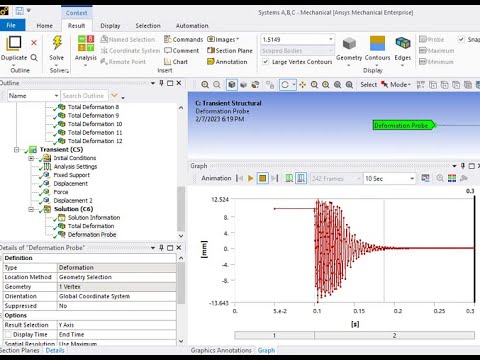Toggle Display Time checkbox in details
The height and width of the screenshot is (360, 480).
coord(8,334)
